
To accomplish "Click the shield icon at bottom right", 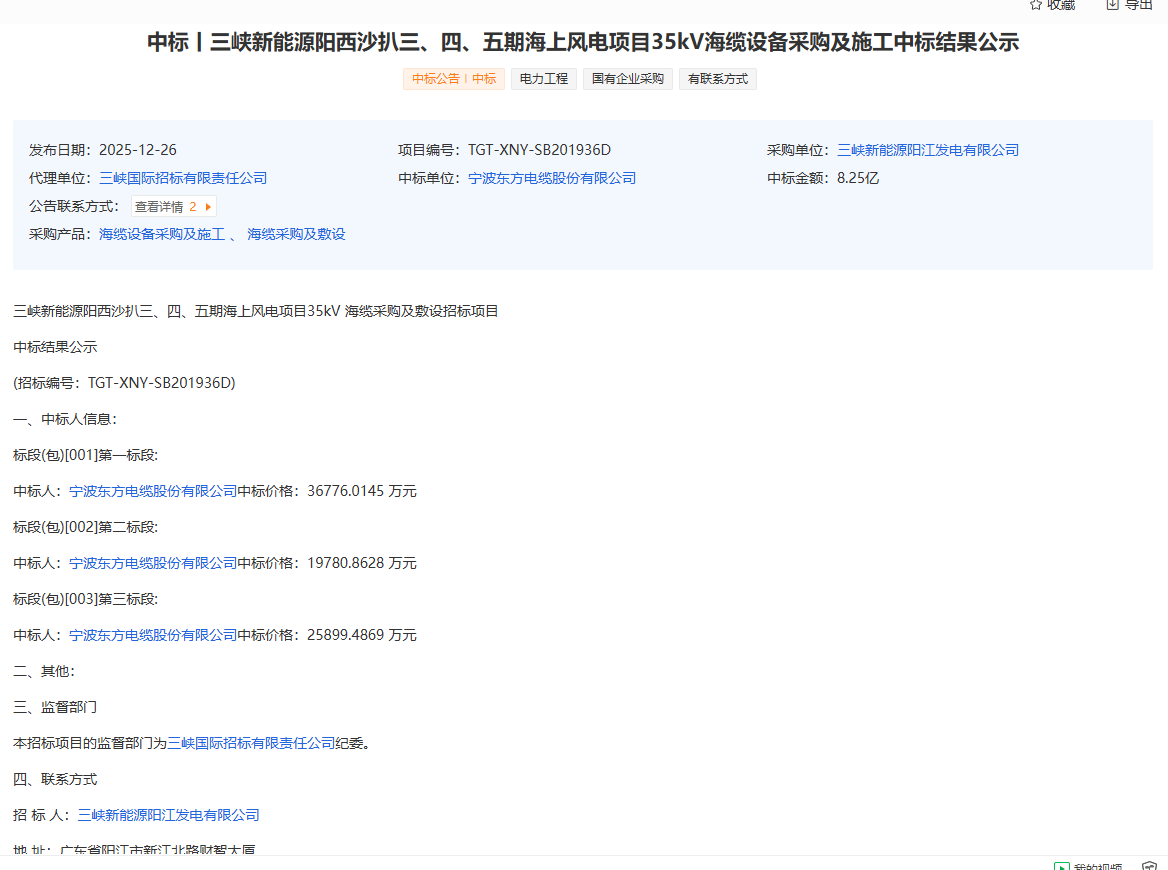I will 1149,866.
